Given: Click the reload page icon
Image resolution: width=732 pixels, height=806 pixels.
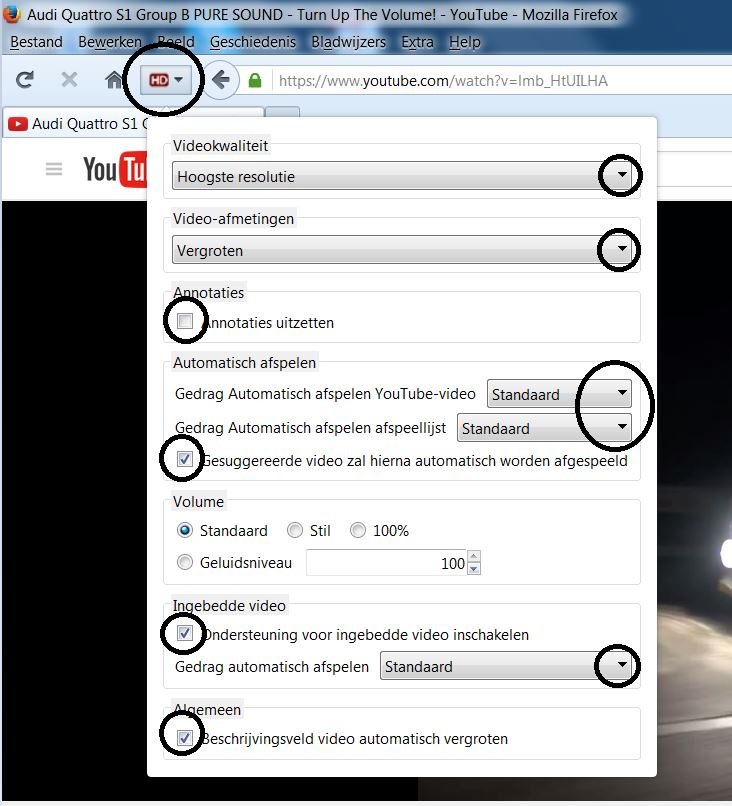Looking at the screenshot, I should [x=25, y=80].
